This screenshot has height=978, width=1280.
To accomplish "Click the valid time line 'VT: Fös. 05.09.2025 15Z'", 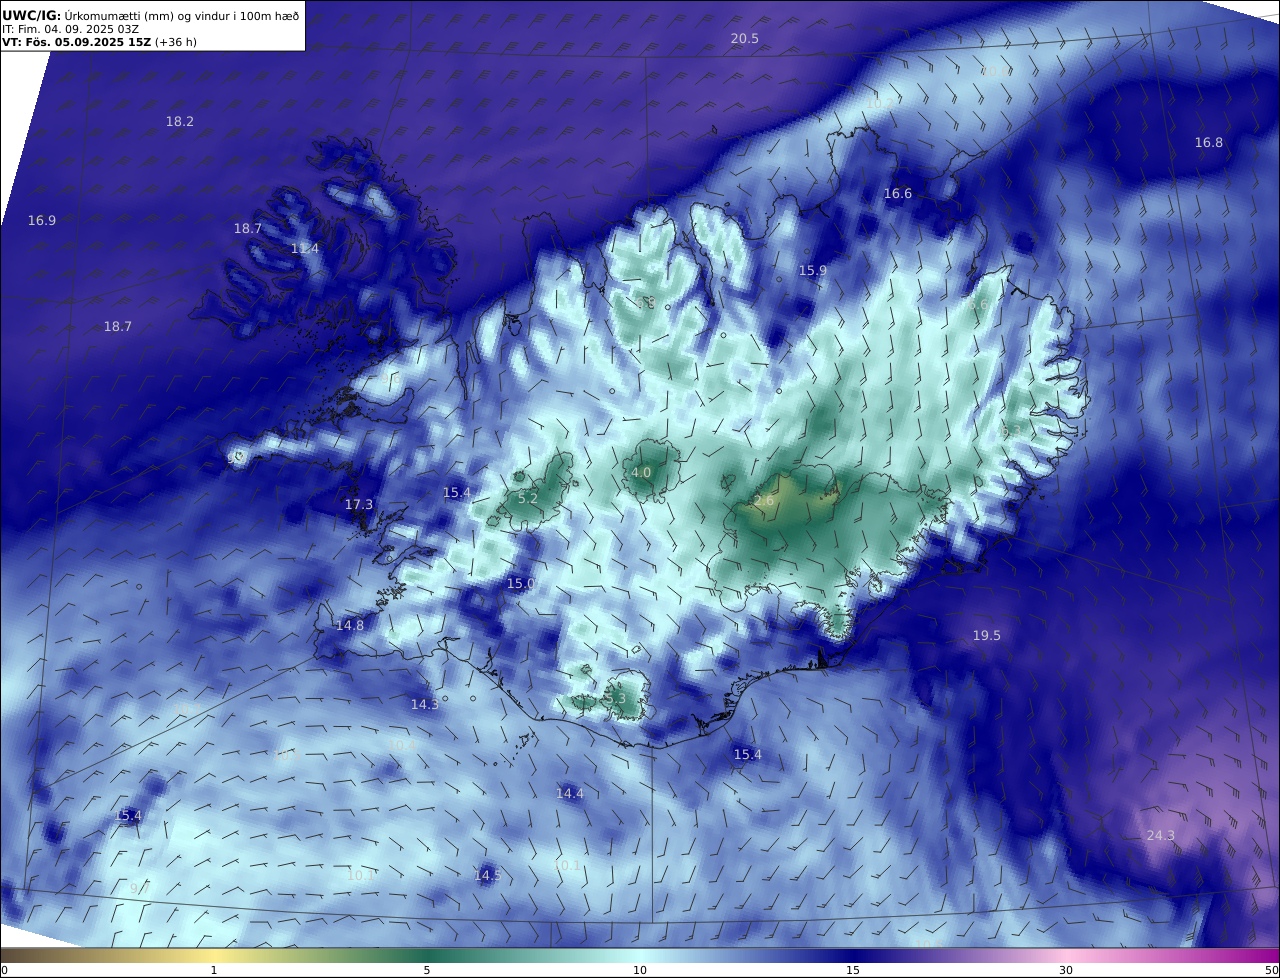I will [x=75, y=42].
